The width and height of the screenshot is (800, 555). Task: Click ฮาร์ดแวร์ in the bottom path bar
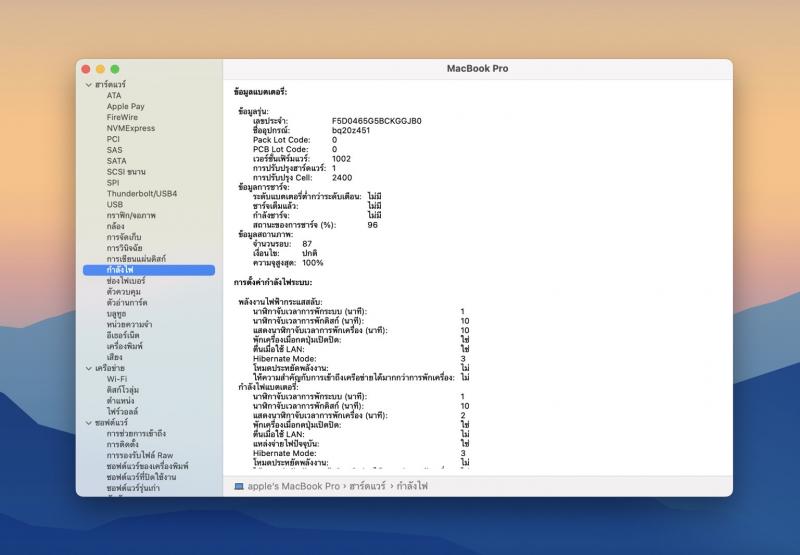pyautogui.click(x=367, y=486)
